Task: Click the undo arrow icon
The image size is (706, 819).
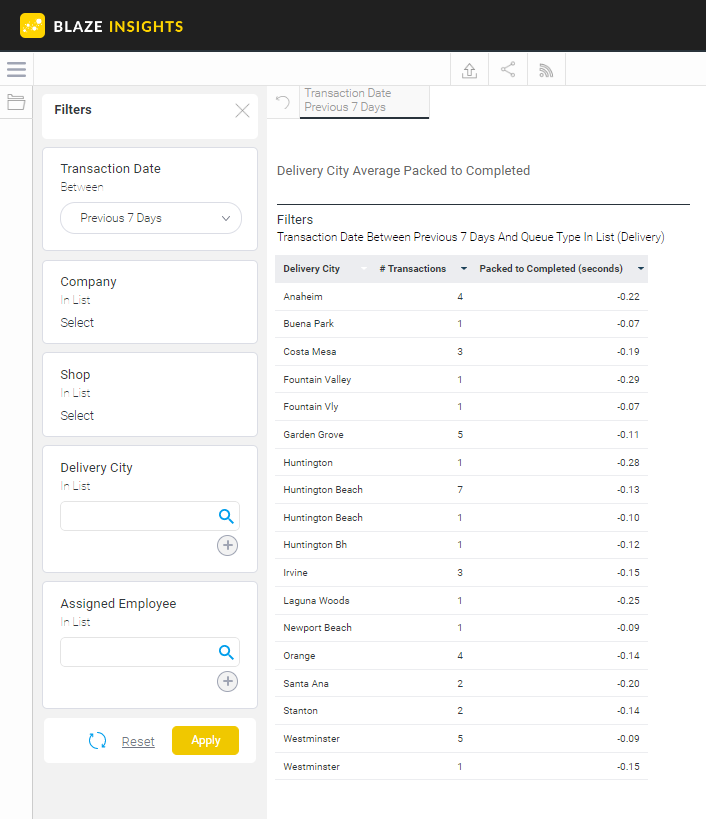Action: coord(283,102)
